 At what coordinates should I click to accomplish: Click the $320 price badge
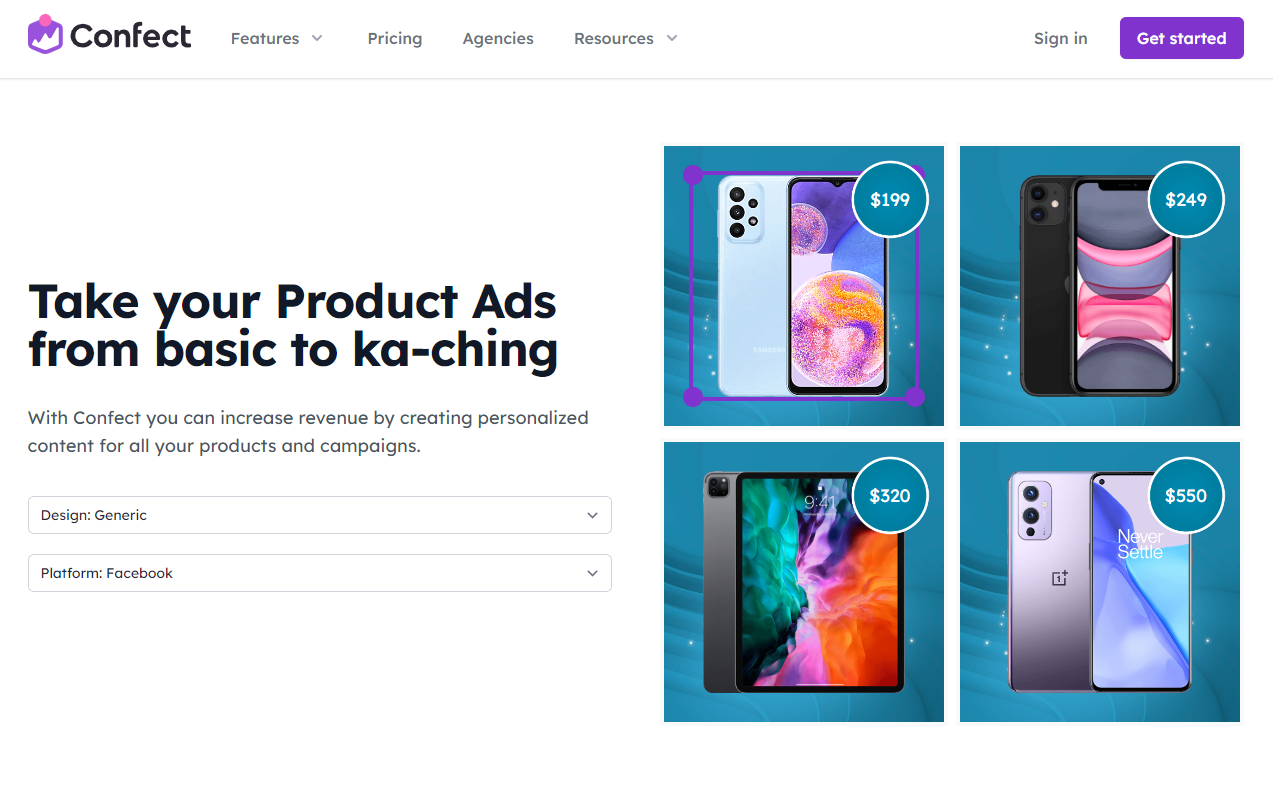coord(890,495)
